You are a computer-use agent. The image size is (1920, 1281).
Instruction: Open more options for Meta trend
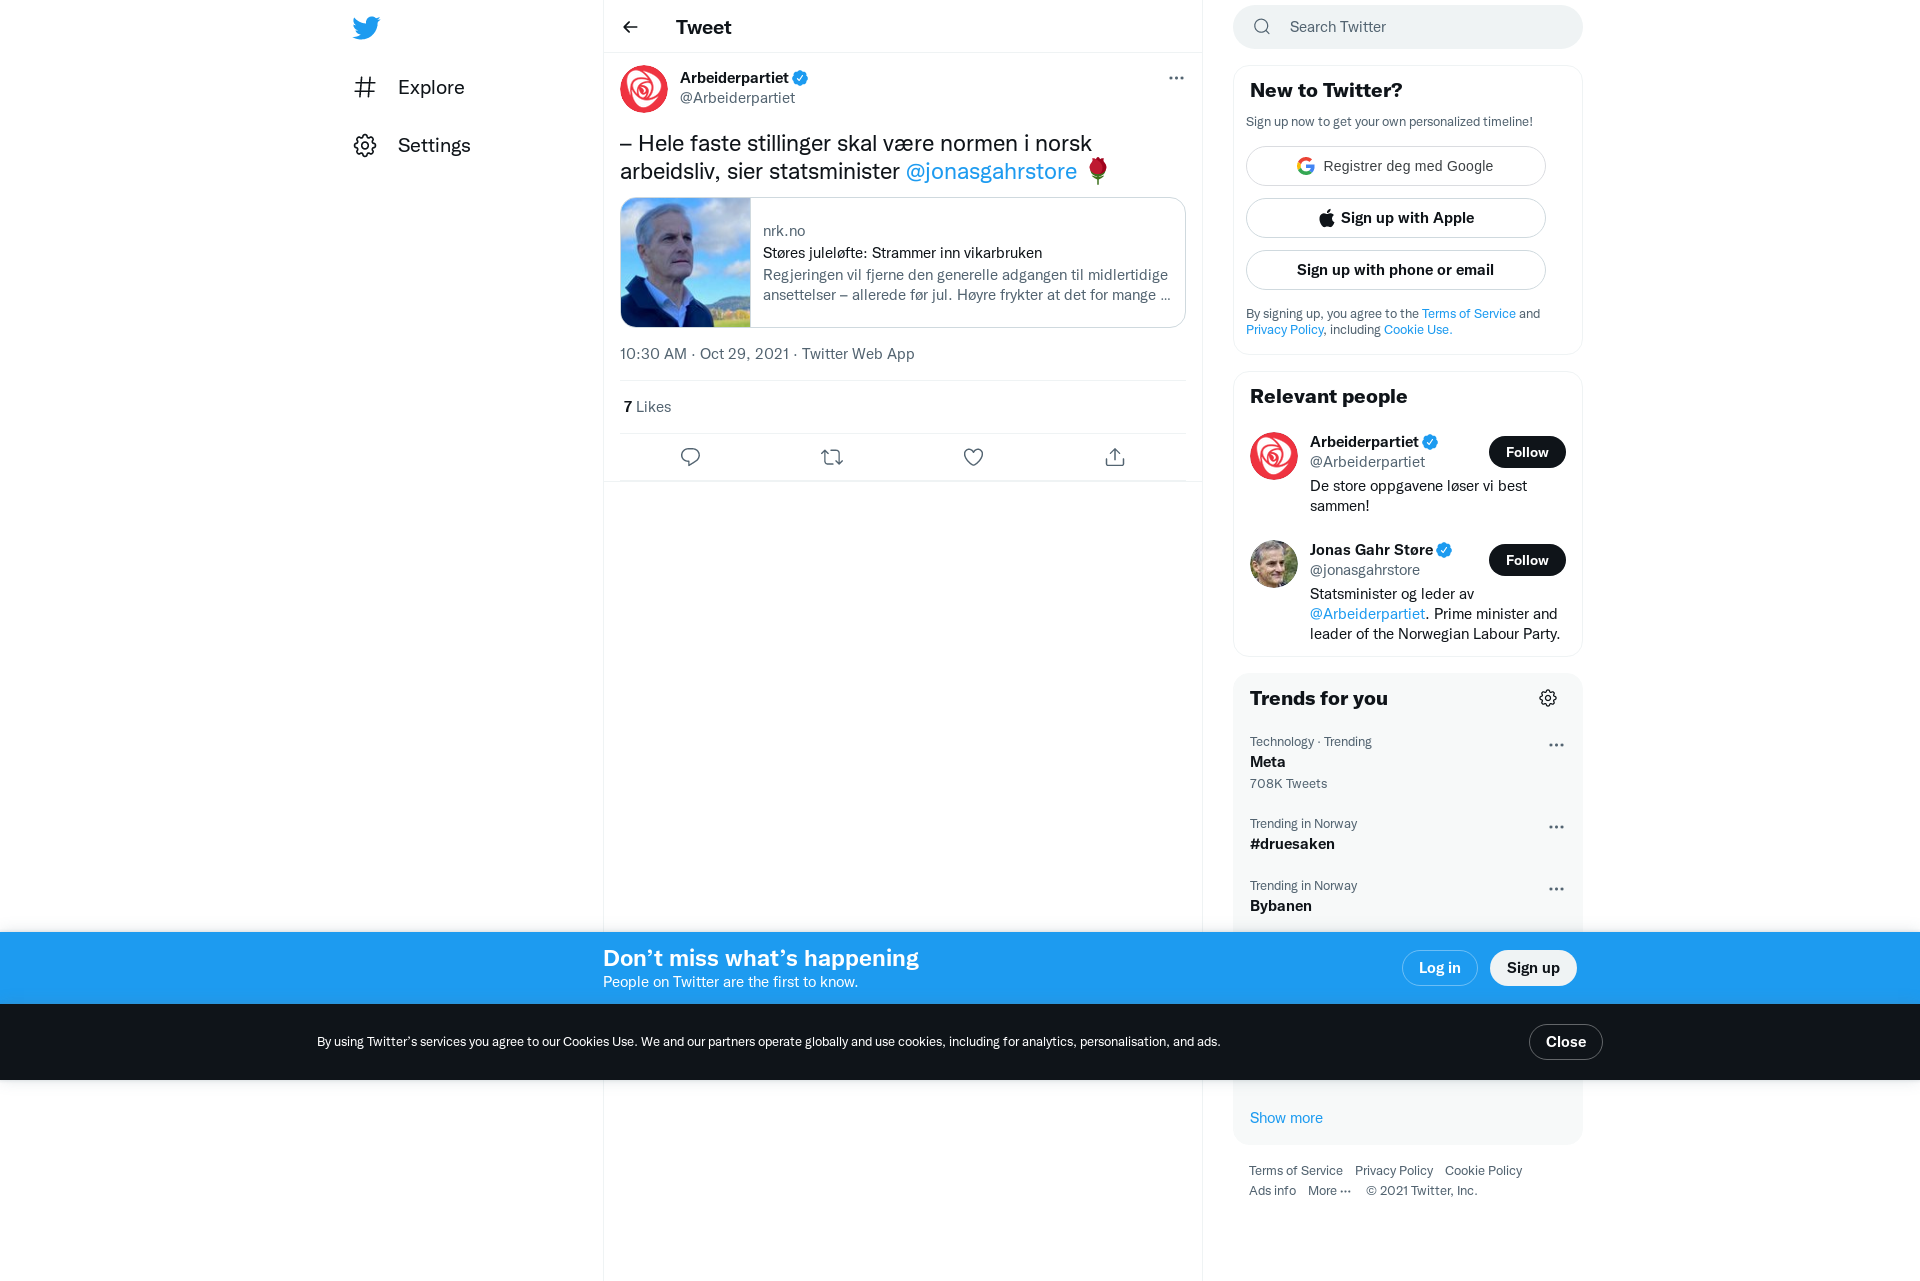(1556, 745)
